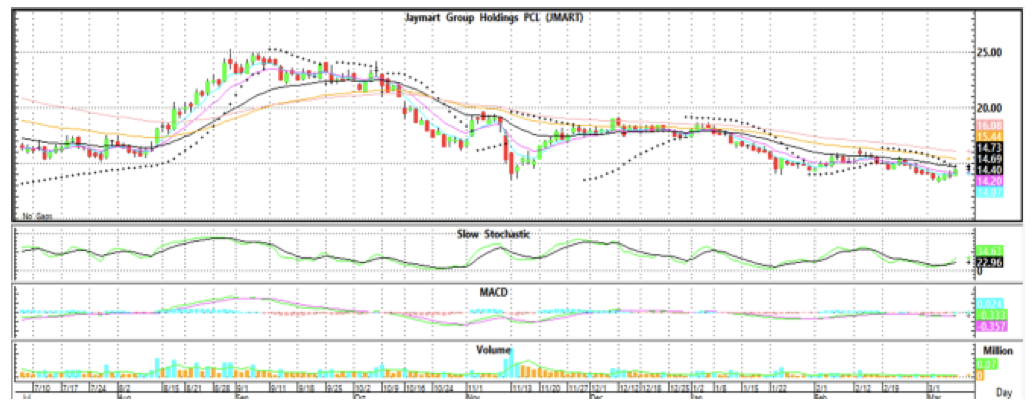Click the Volume panel title
This screenshot has width=1032, height=418.
(493, 350)
